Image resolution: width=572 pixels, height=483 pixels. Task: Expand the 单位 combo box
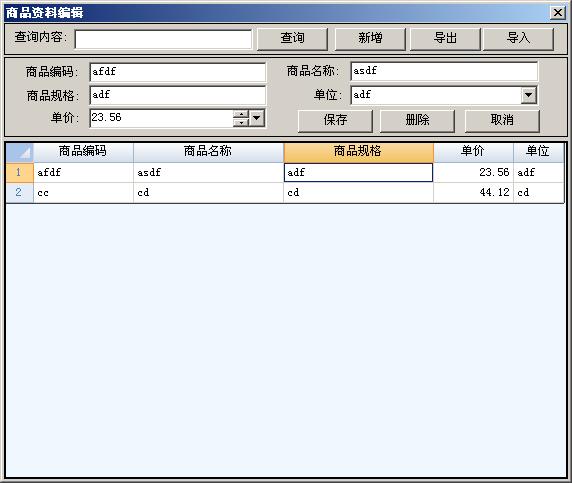[x=529, y=95]
